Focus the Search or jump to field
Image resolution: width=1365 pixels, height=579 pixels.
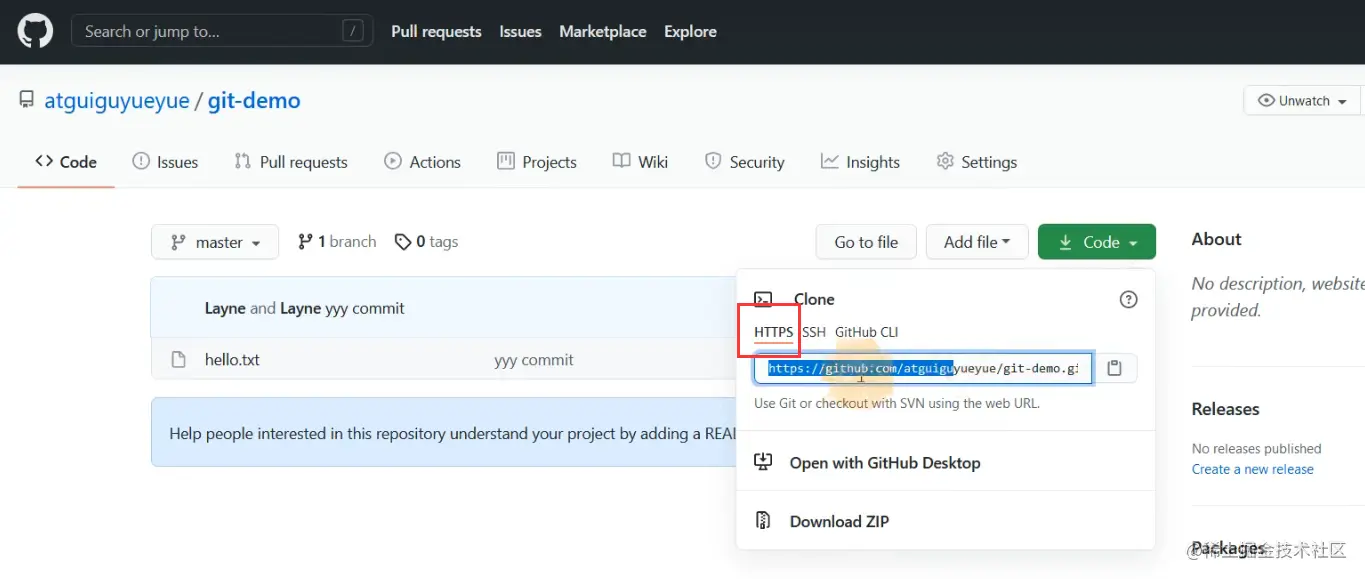click(x=222, y=31)
